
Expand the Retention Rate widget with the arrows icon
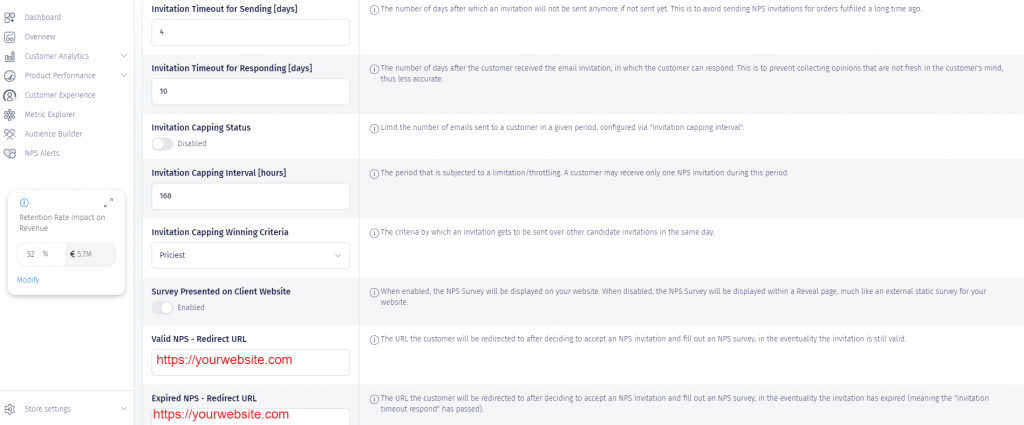click(109, 202)
